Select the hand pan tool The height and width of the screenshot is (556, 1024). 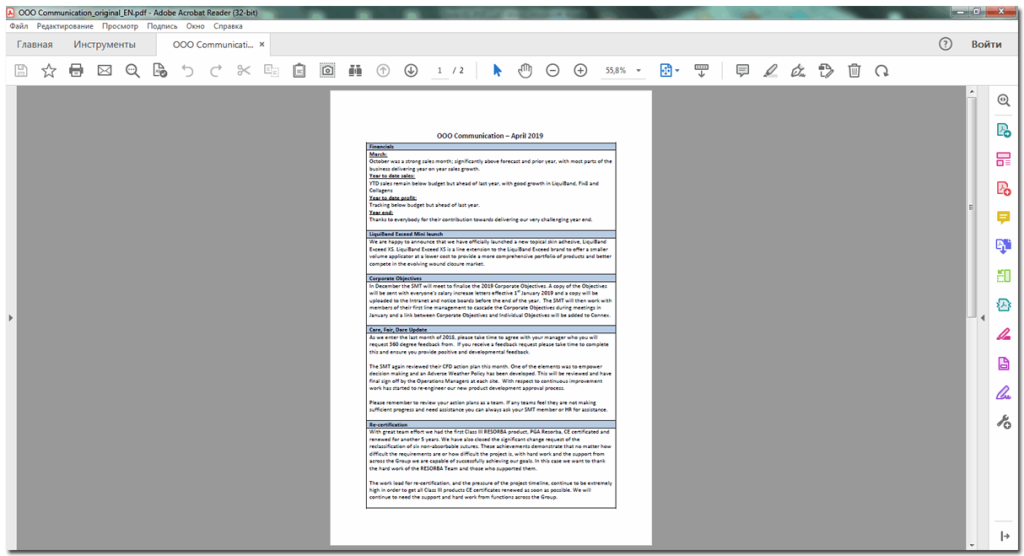click(x=525, y=71)
